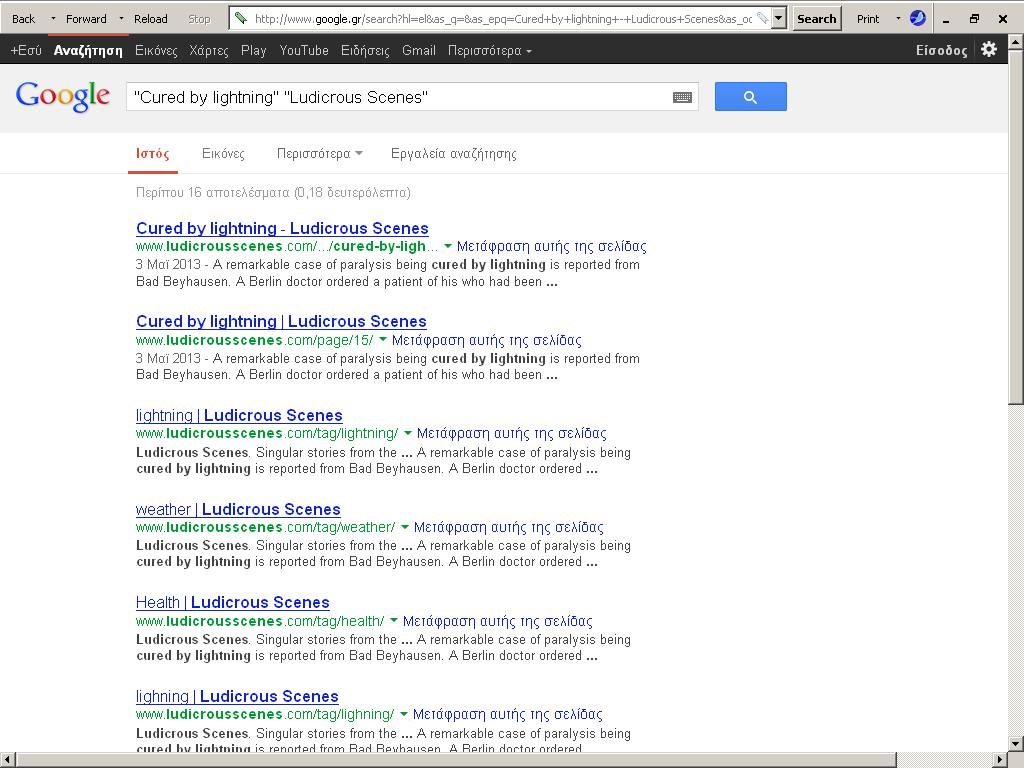Image resolution: width=1024 pixels, height=768 pixels.
Task: Open Χάρτες in the Google bar
Action: (209, 50)
